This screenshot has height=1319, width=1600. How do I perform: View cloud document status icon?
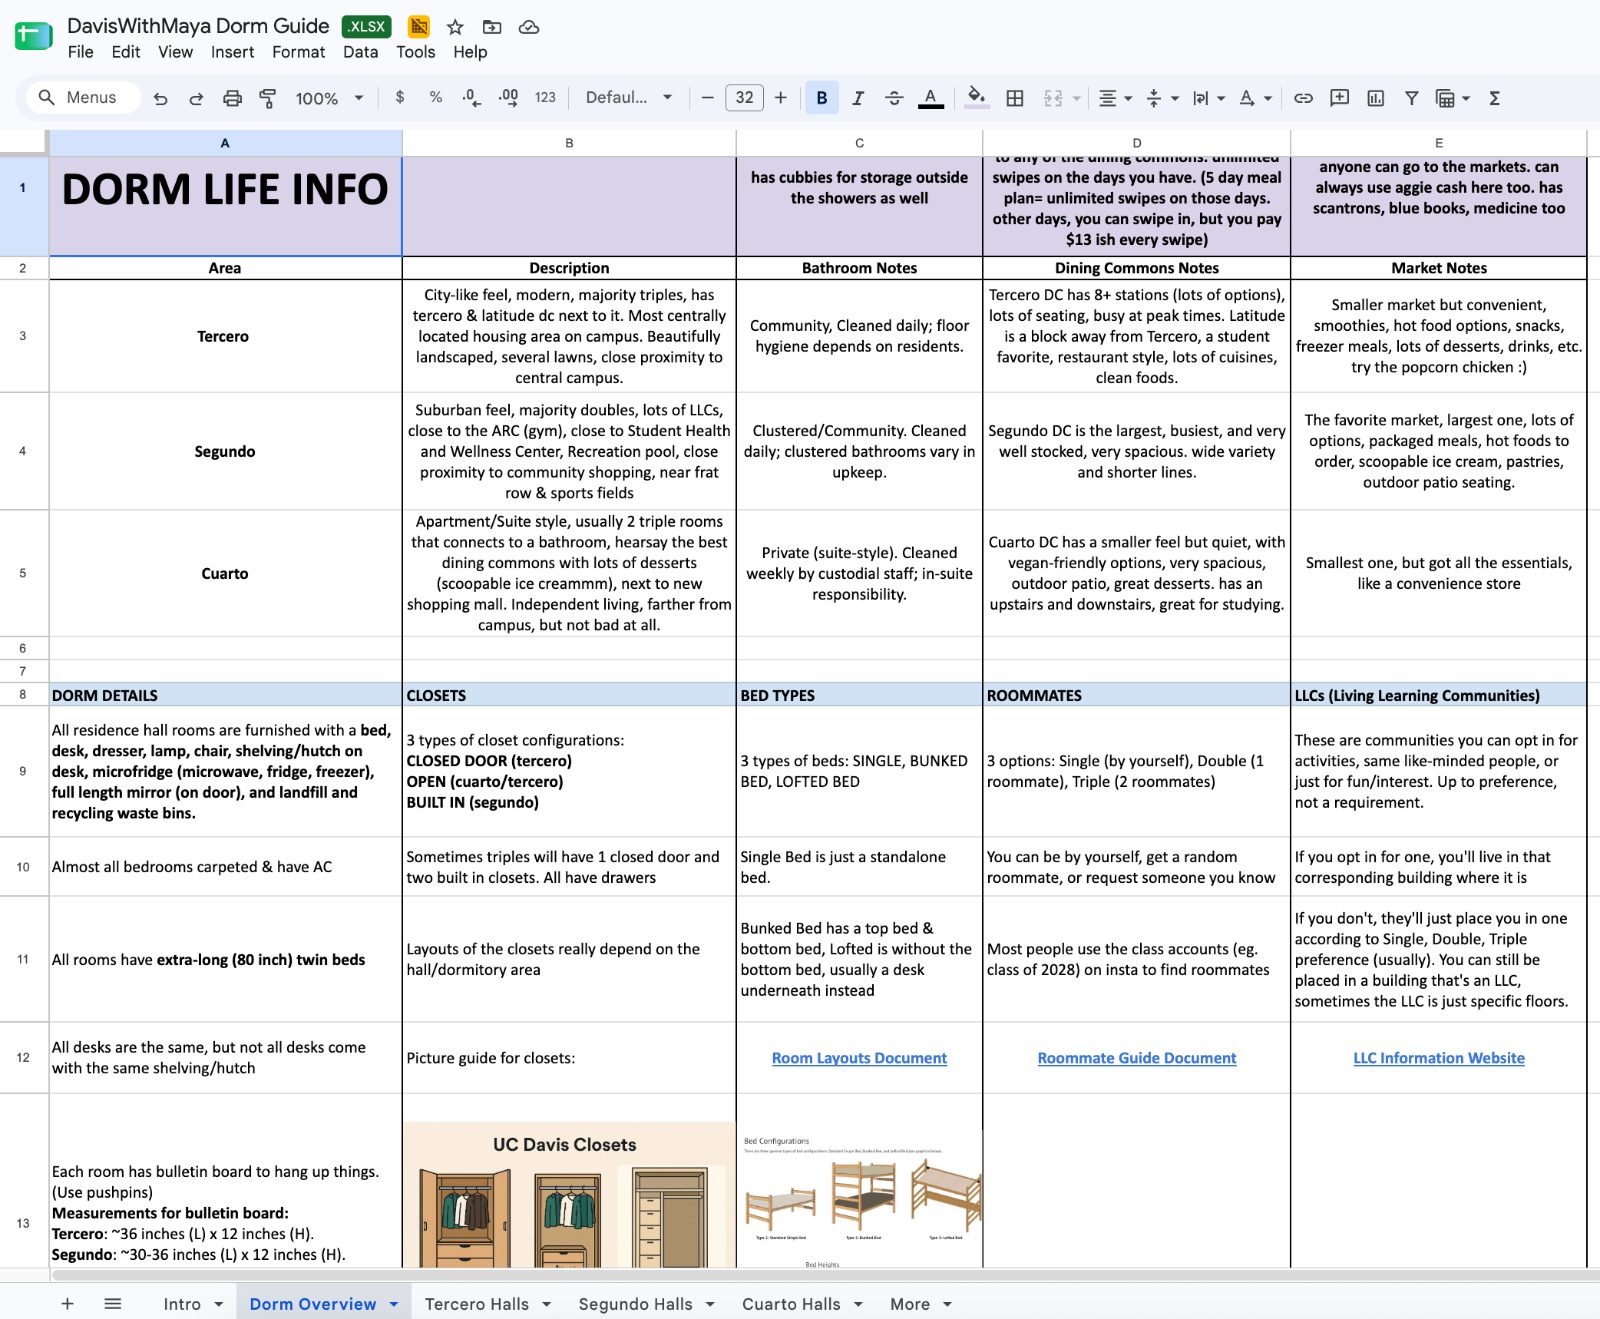coord(529,27)
